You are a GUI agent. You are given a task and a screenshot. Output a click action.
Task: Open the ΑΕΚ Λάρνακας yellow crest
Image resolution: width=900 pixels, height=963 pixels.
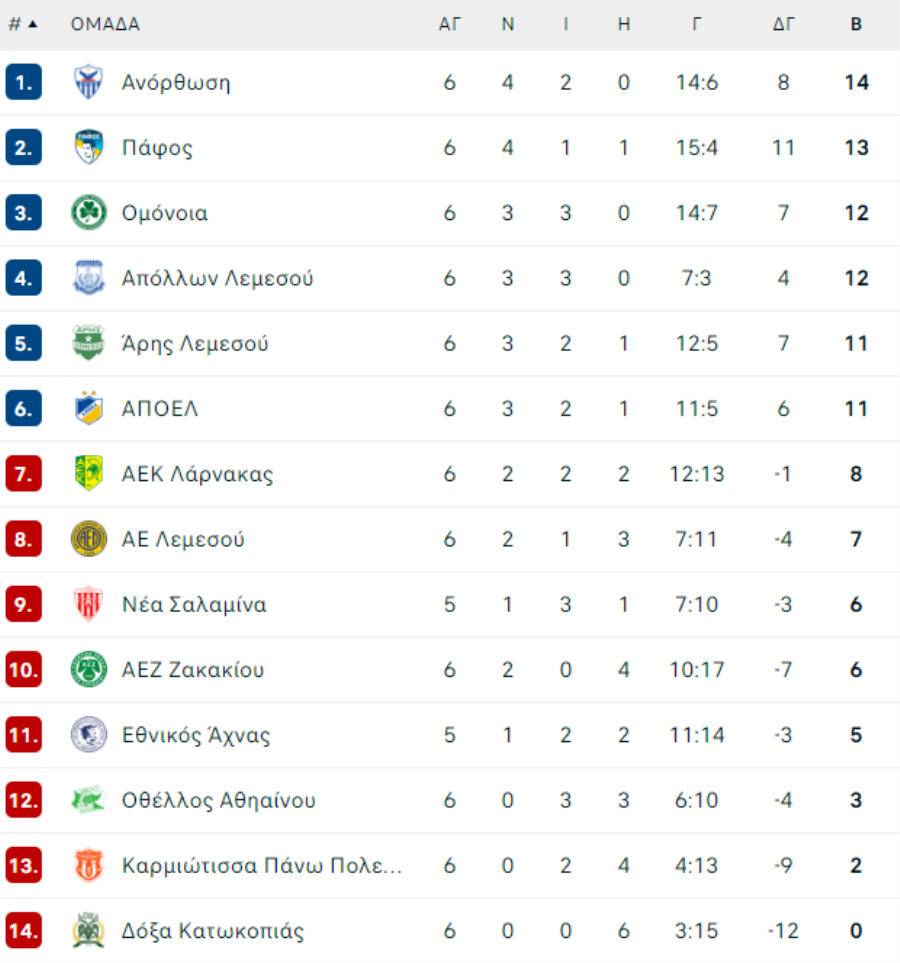tap(88, 474)
